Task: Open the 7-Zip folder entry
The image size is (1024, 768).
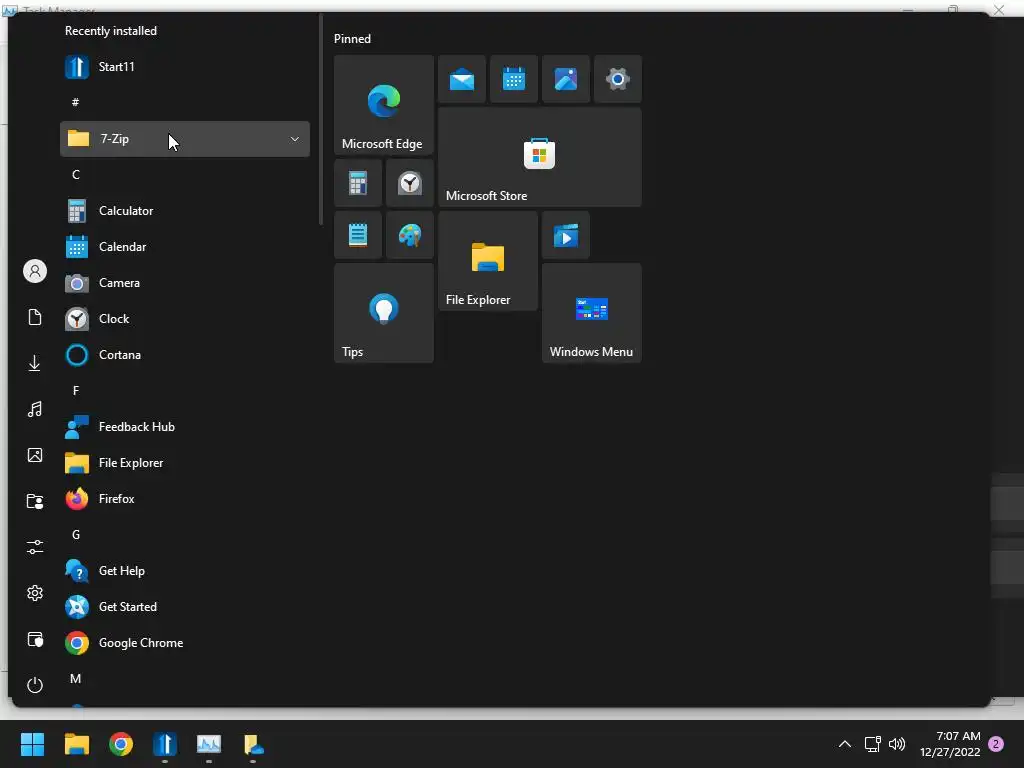Action: point(185,138)
